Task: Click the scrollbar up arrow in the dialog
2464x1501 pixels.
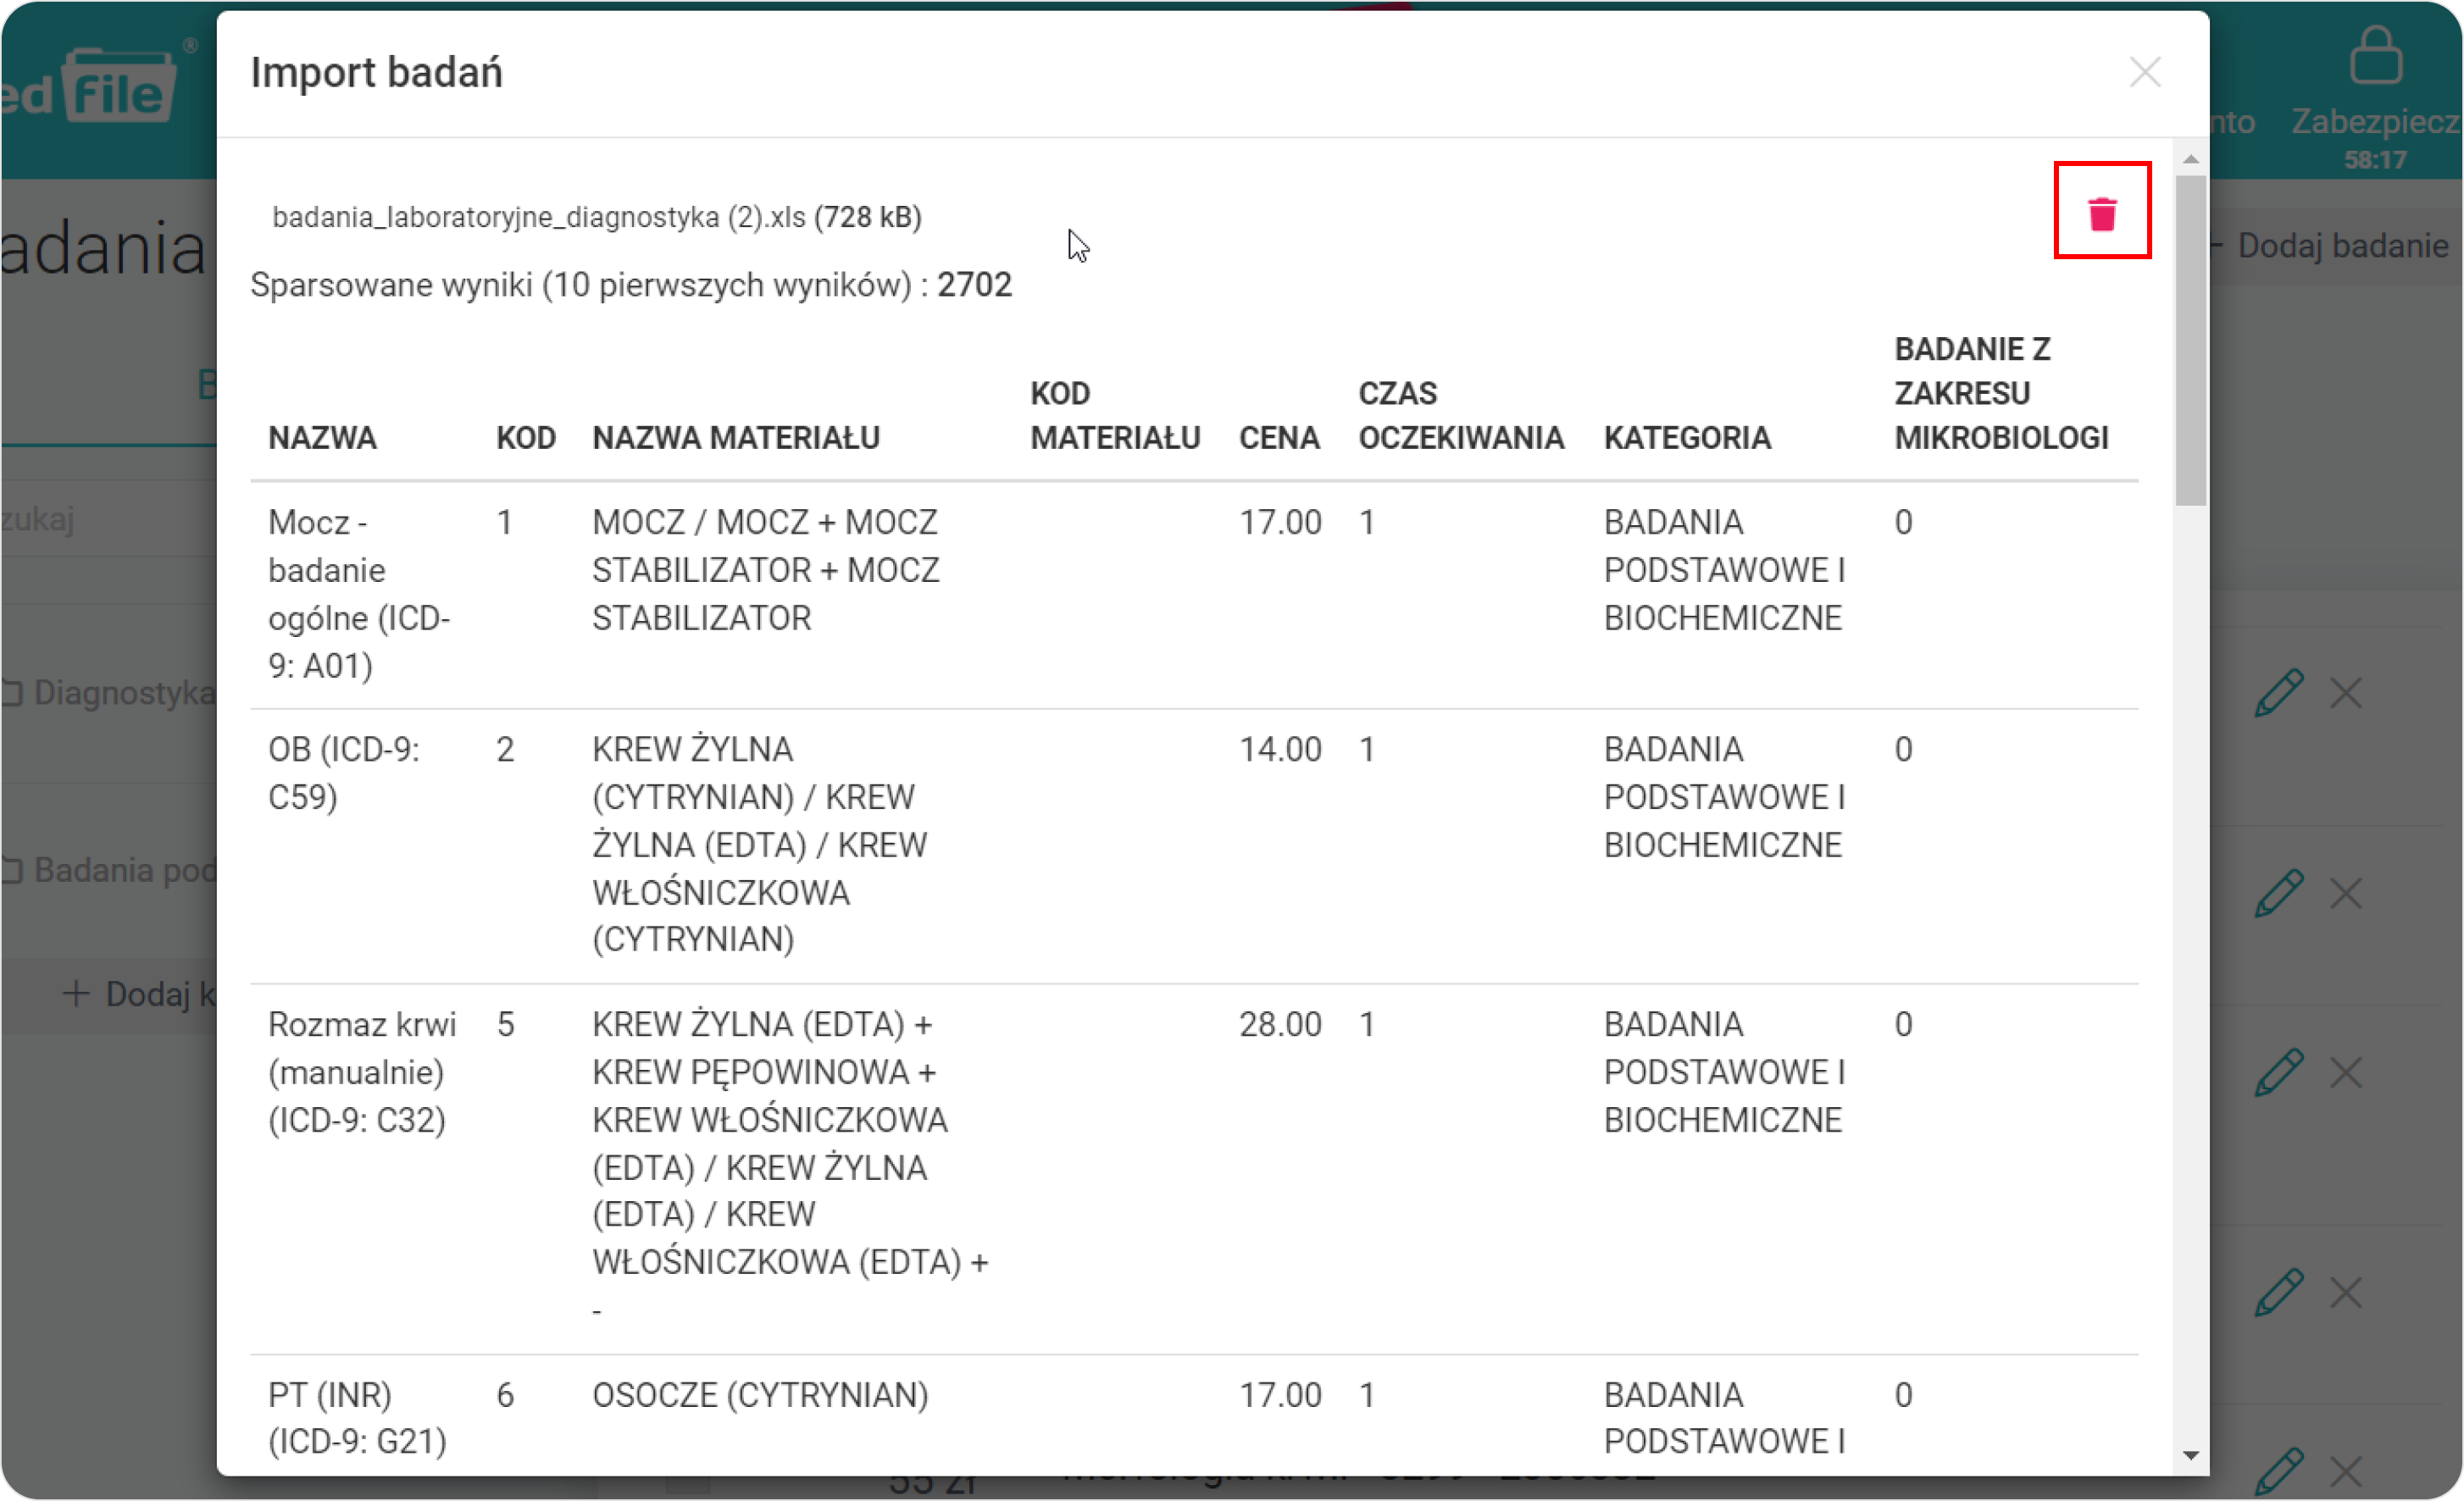Action: pyautogui.click(x=2190, y=160)
